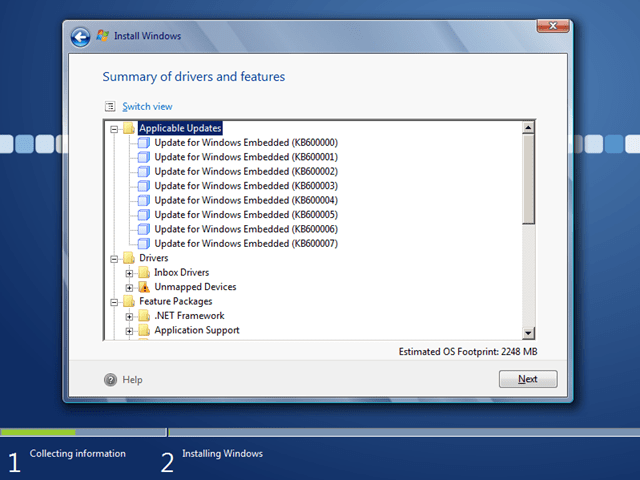Click the Drivers folder icon

point(129,258)
